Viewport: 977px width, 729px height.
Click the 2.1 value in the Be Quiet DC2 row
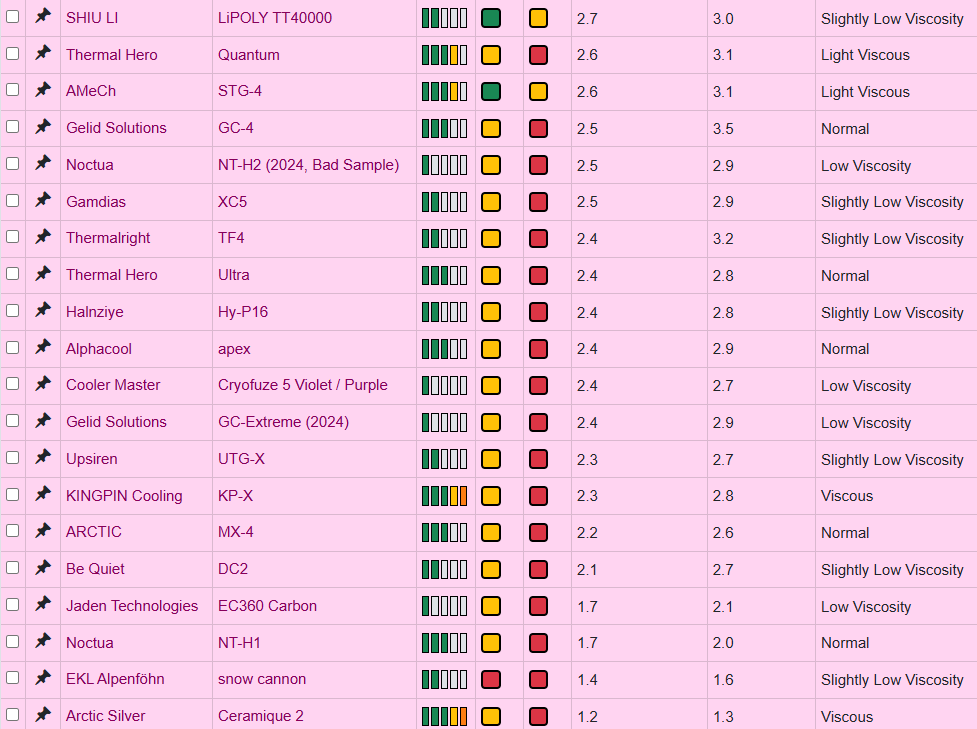(587, 569)
